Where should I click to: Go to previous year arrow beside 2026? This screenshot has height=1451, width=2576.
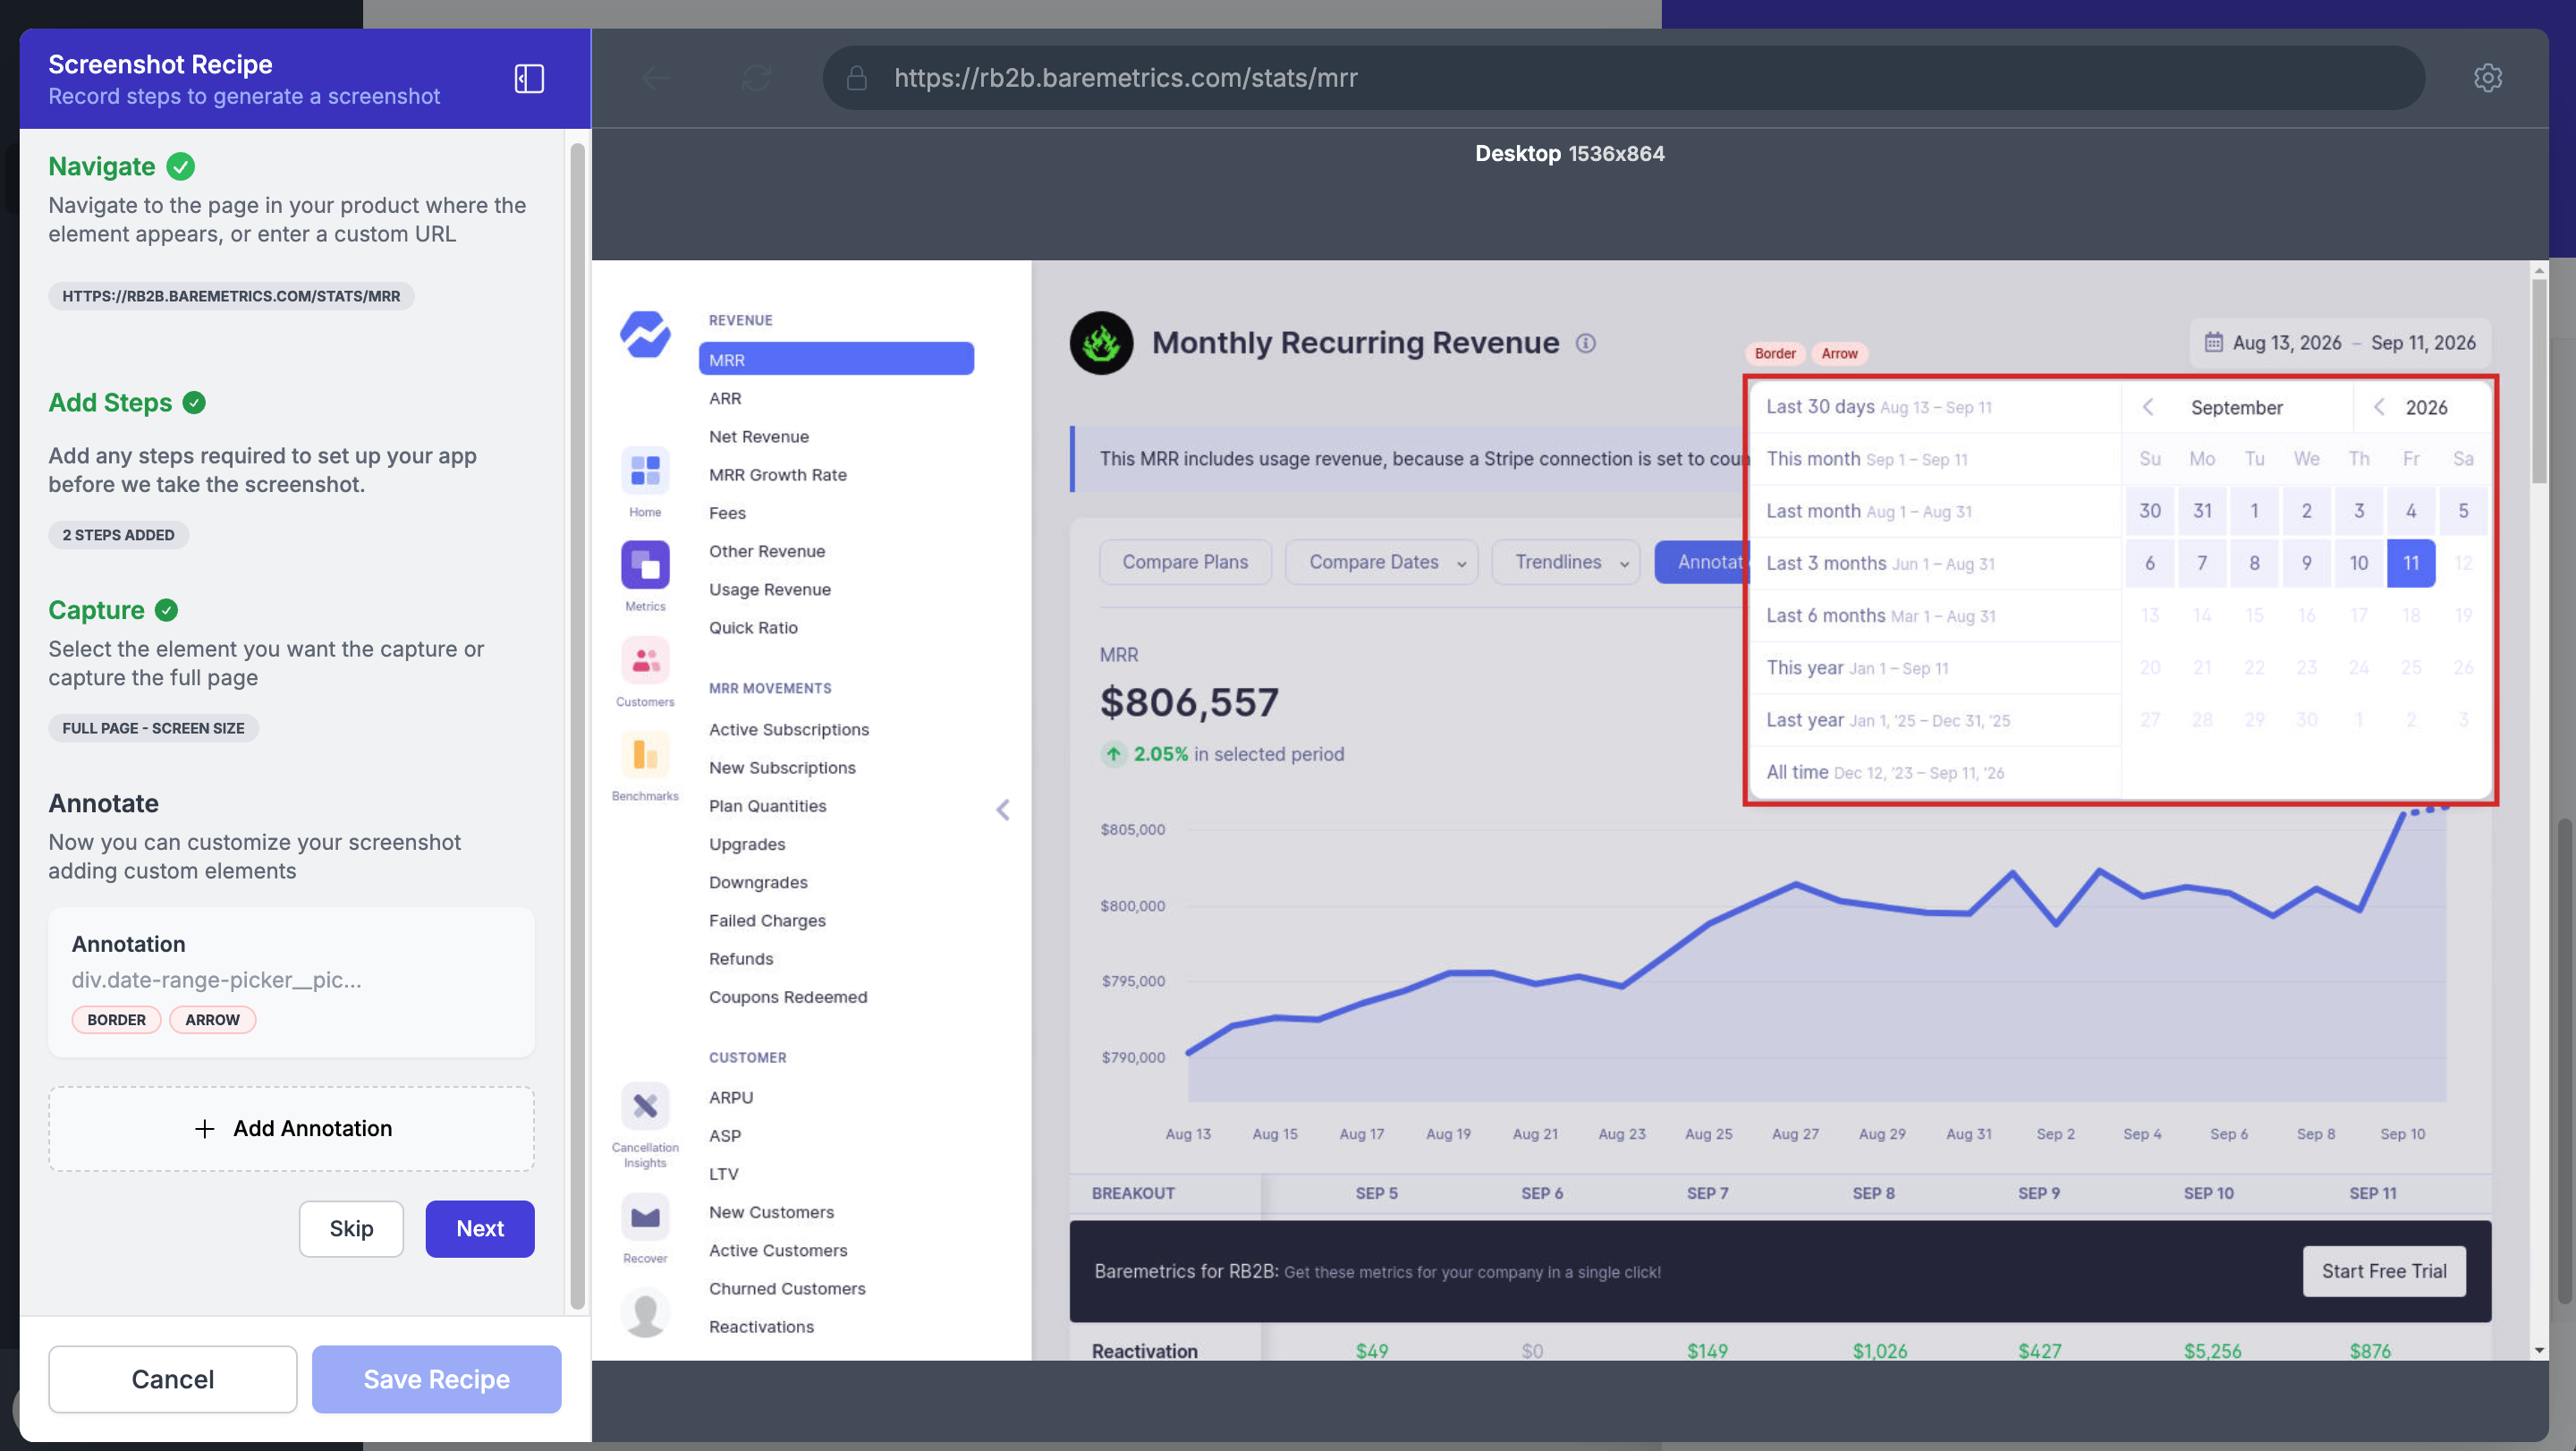pos(2380,407)
